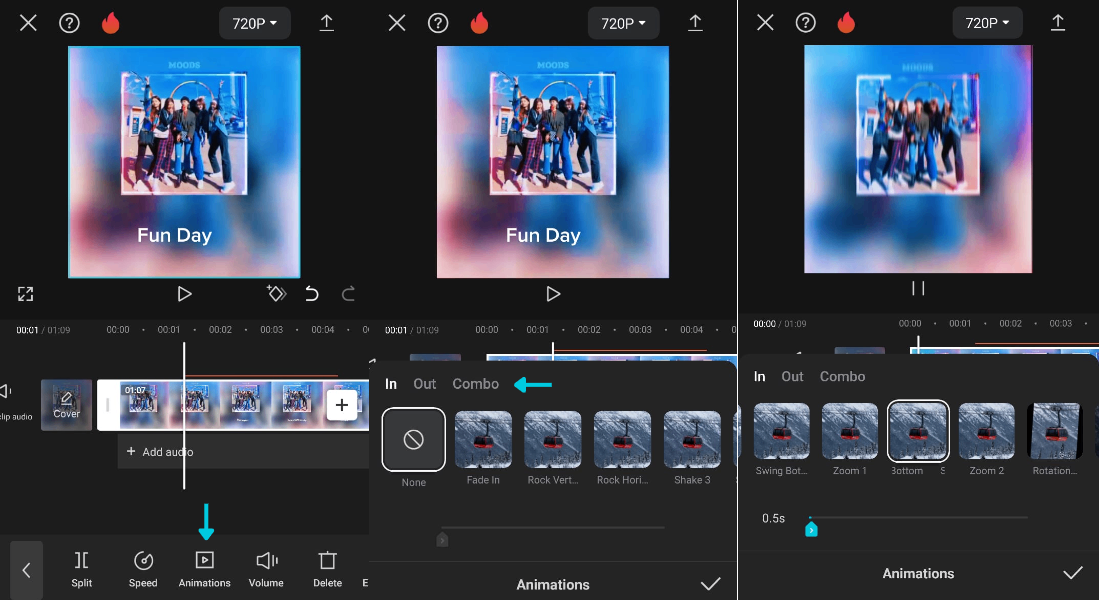The height and width of the screenshot is (600, 1100).
Task: Open the Volume tool
Action: [x=266, y=569]
